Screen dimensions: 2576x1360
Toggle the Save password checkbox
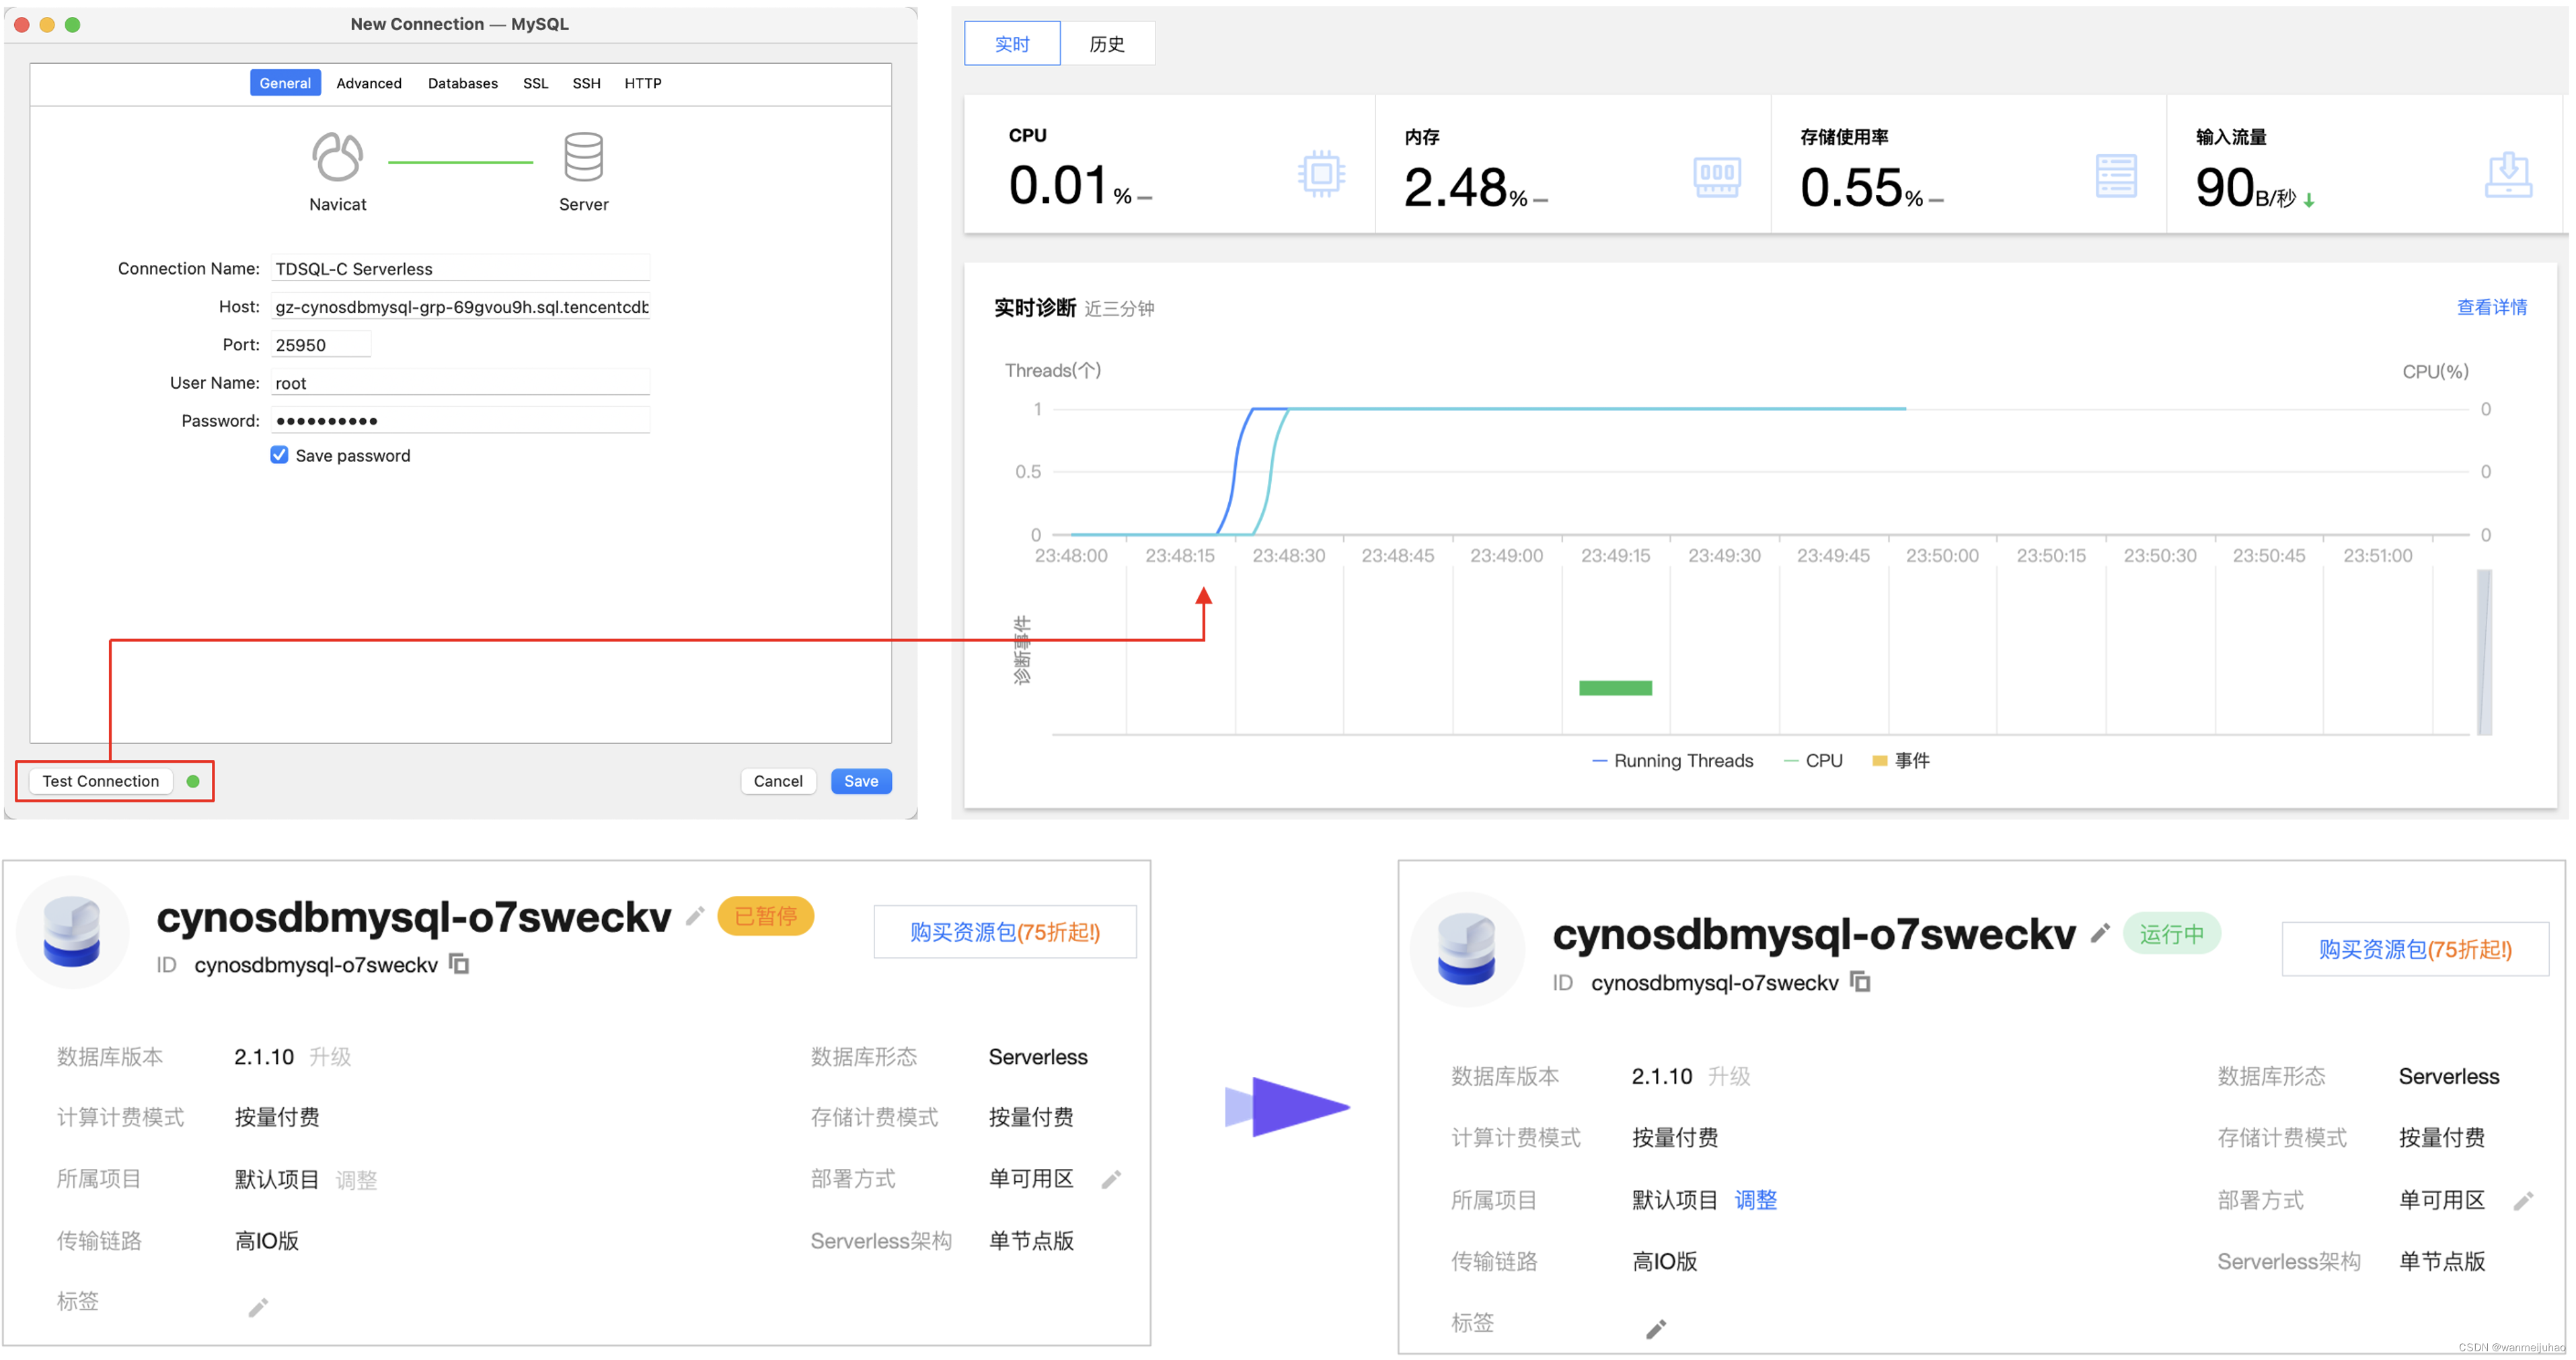click(279, 455)
